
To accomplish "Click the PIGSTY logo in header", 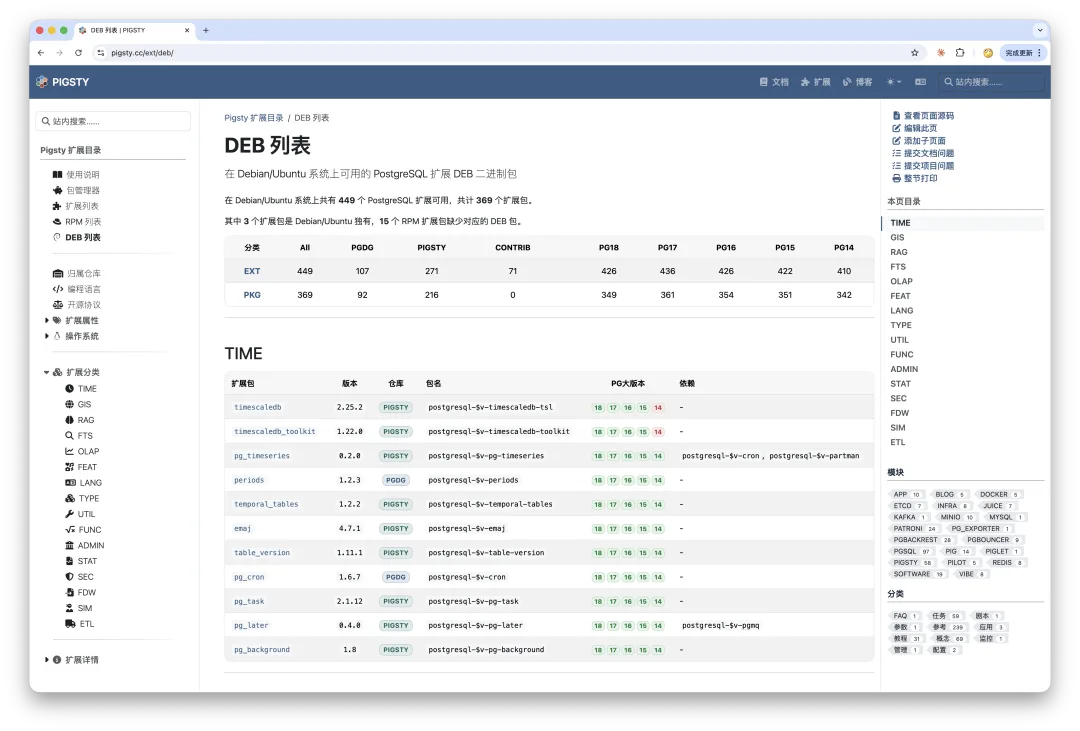I will coord(63,82).
